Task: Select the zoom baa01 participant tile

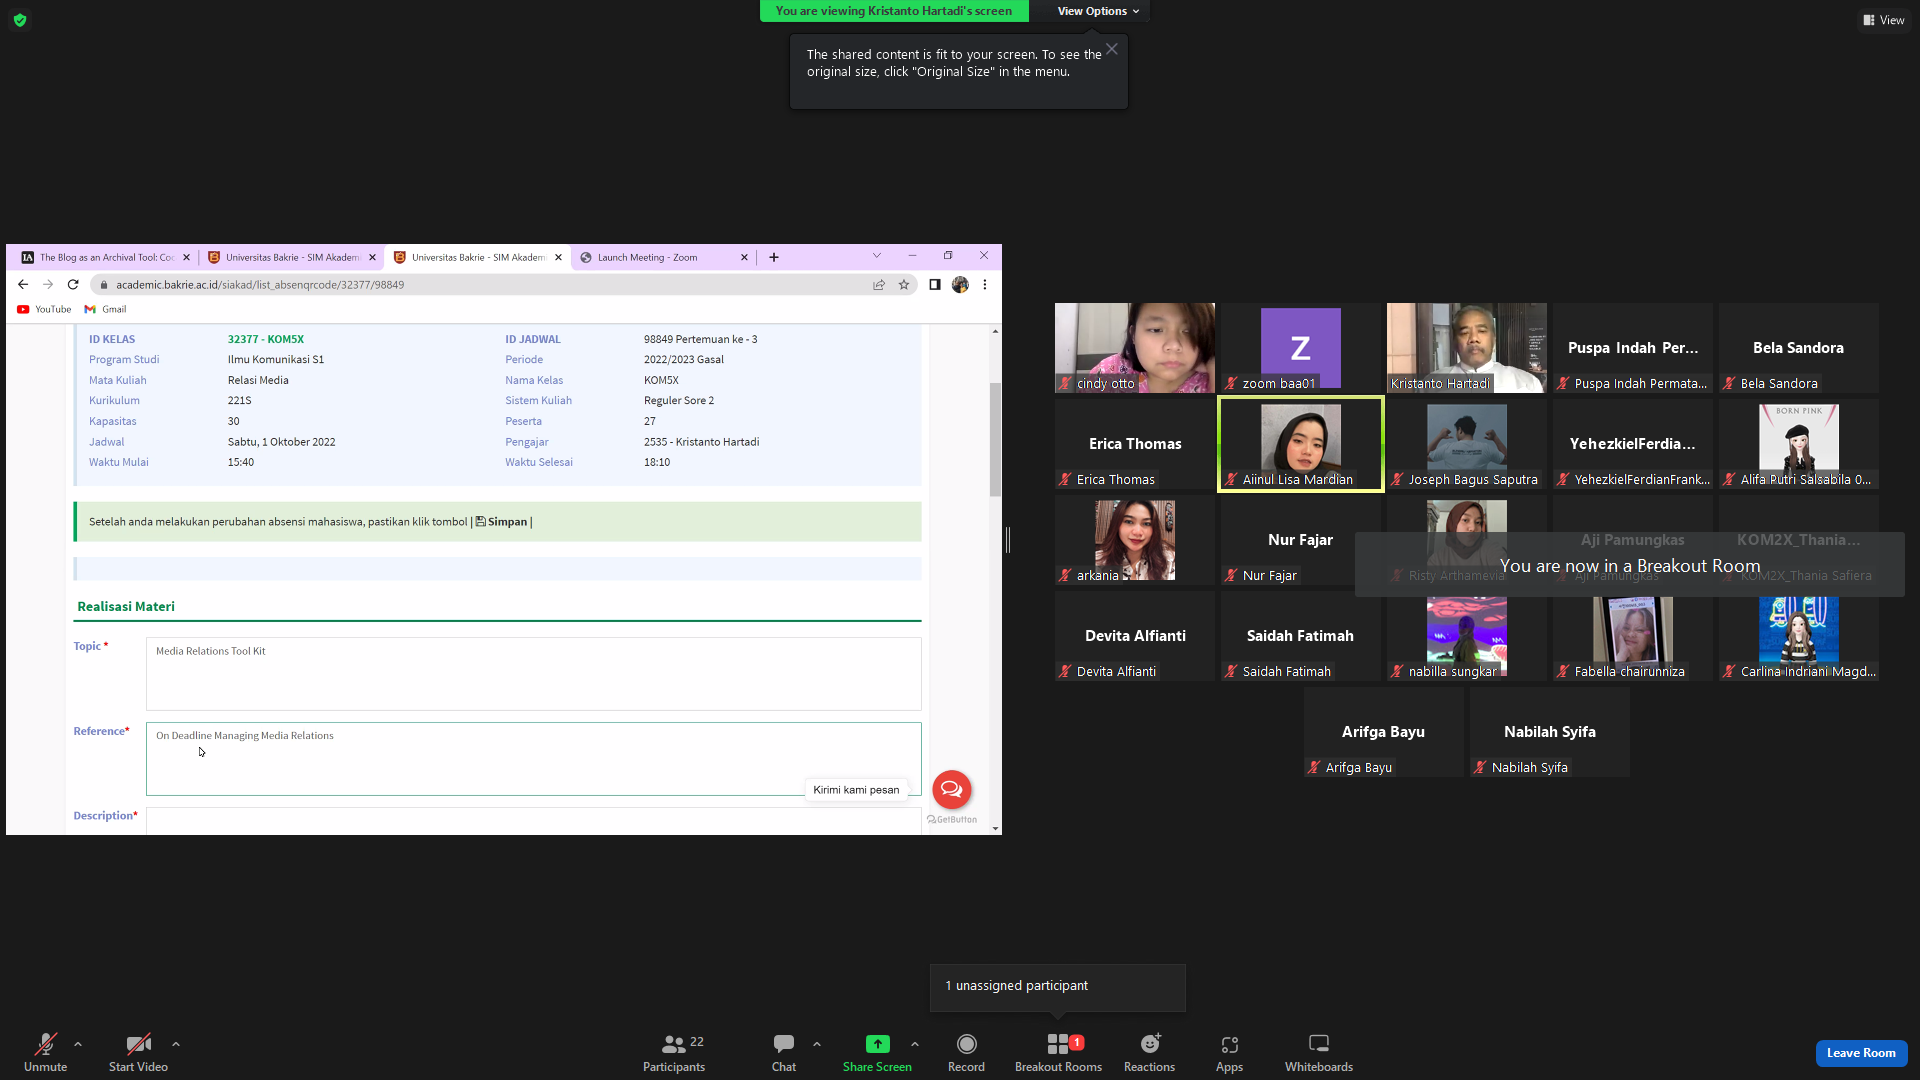Action: point(1301,348)
